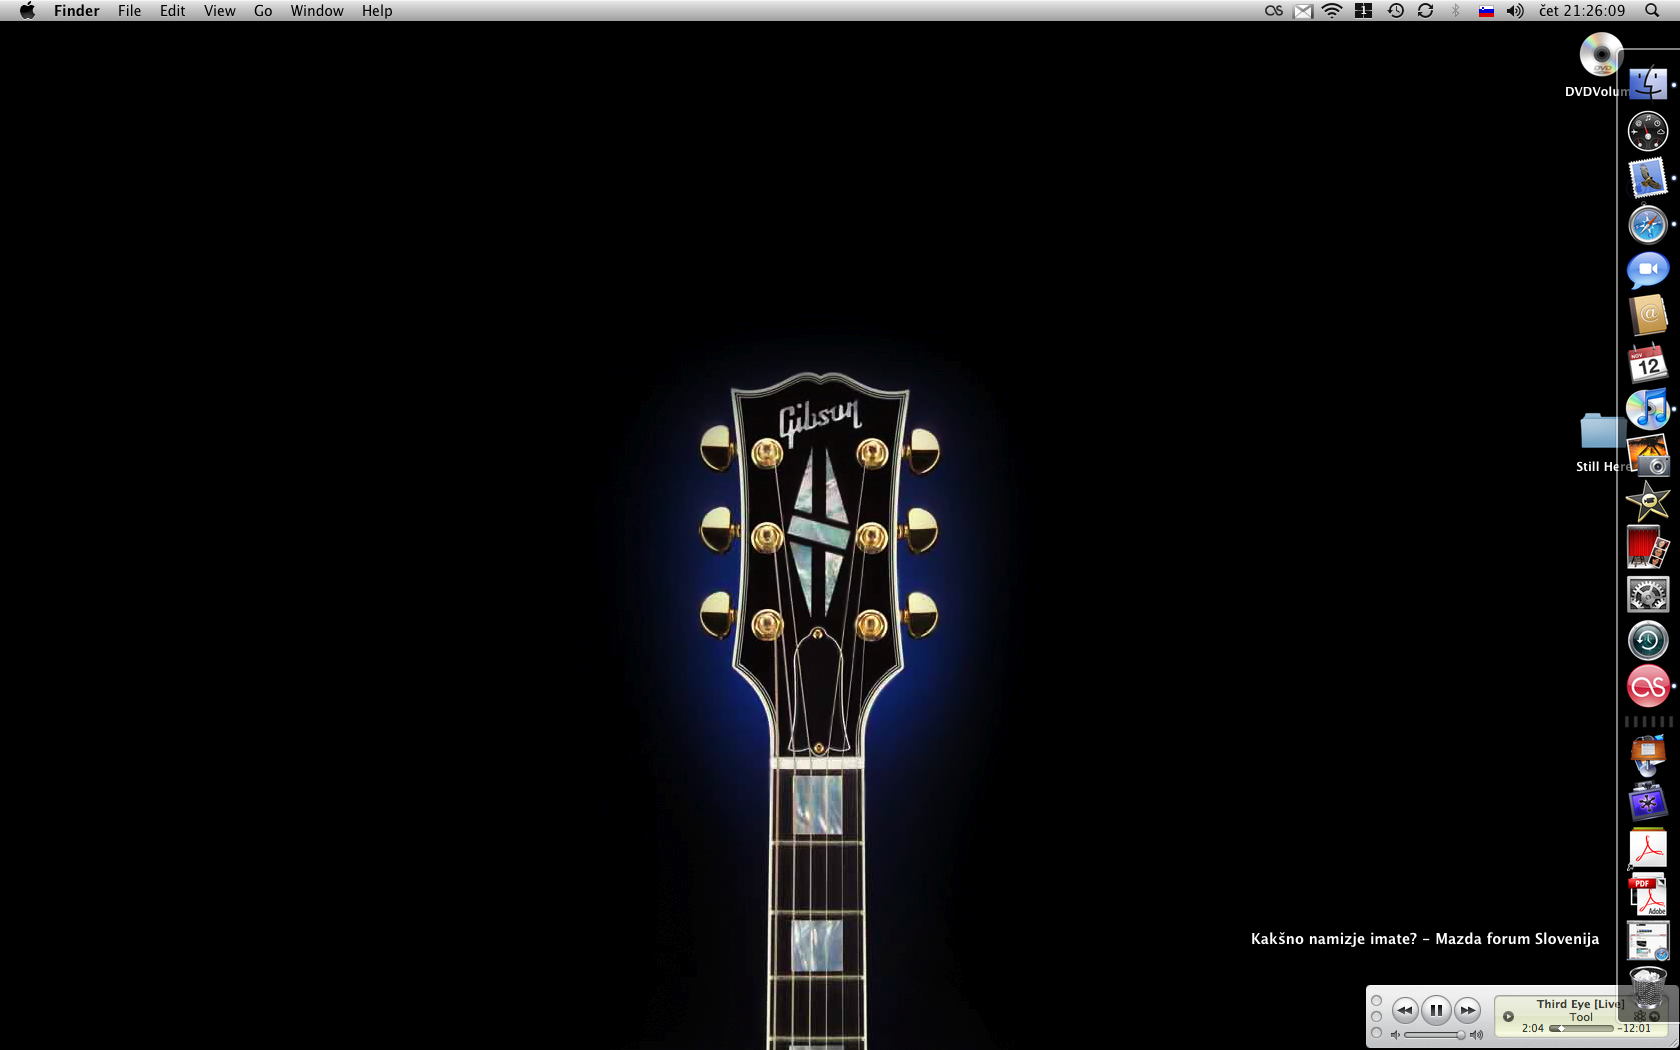1680x1050 pixels.
Task: Pause the song in iTunes mini player
Action: [1436, 1010]
